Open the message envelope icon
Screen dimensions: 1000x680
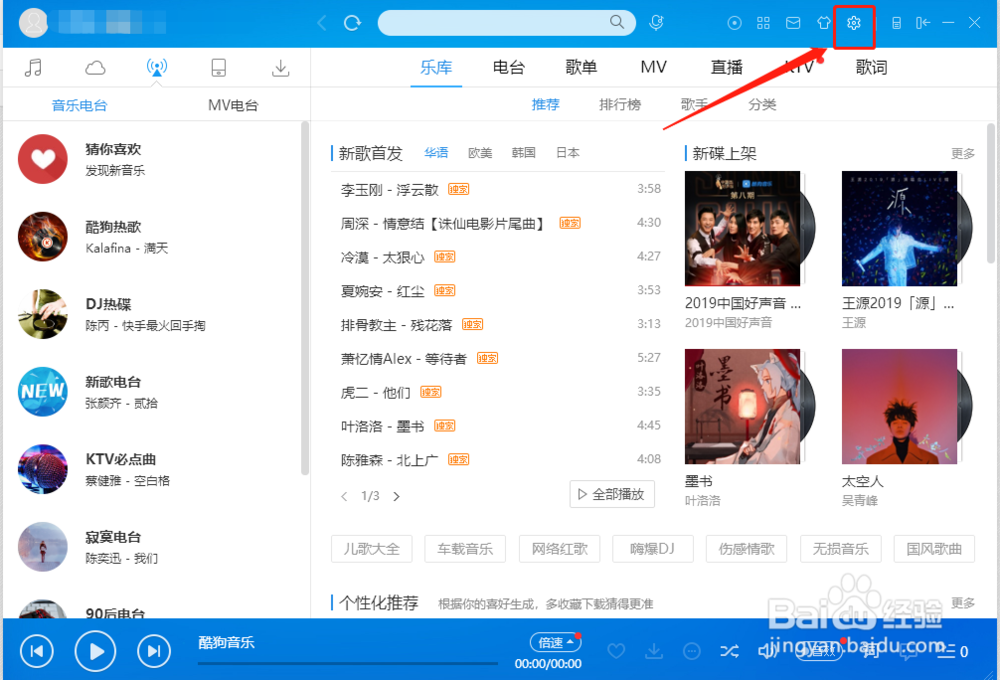coord(793,24)
